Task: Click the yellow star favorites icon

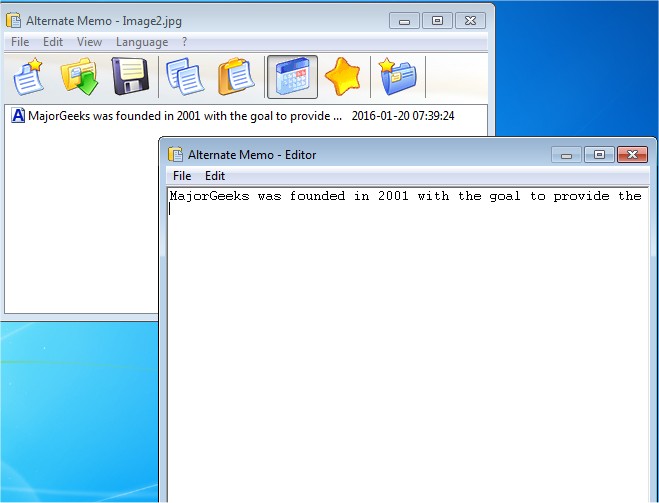Action: pyautogui.click(x=343, y=76)
